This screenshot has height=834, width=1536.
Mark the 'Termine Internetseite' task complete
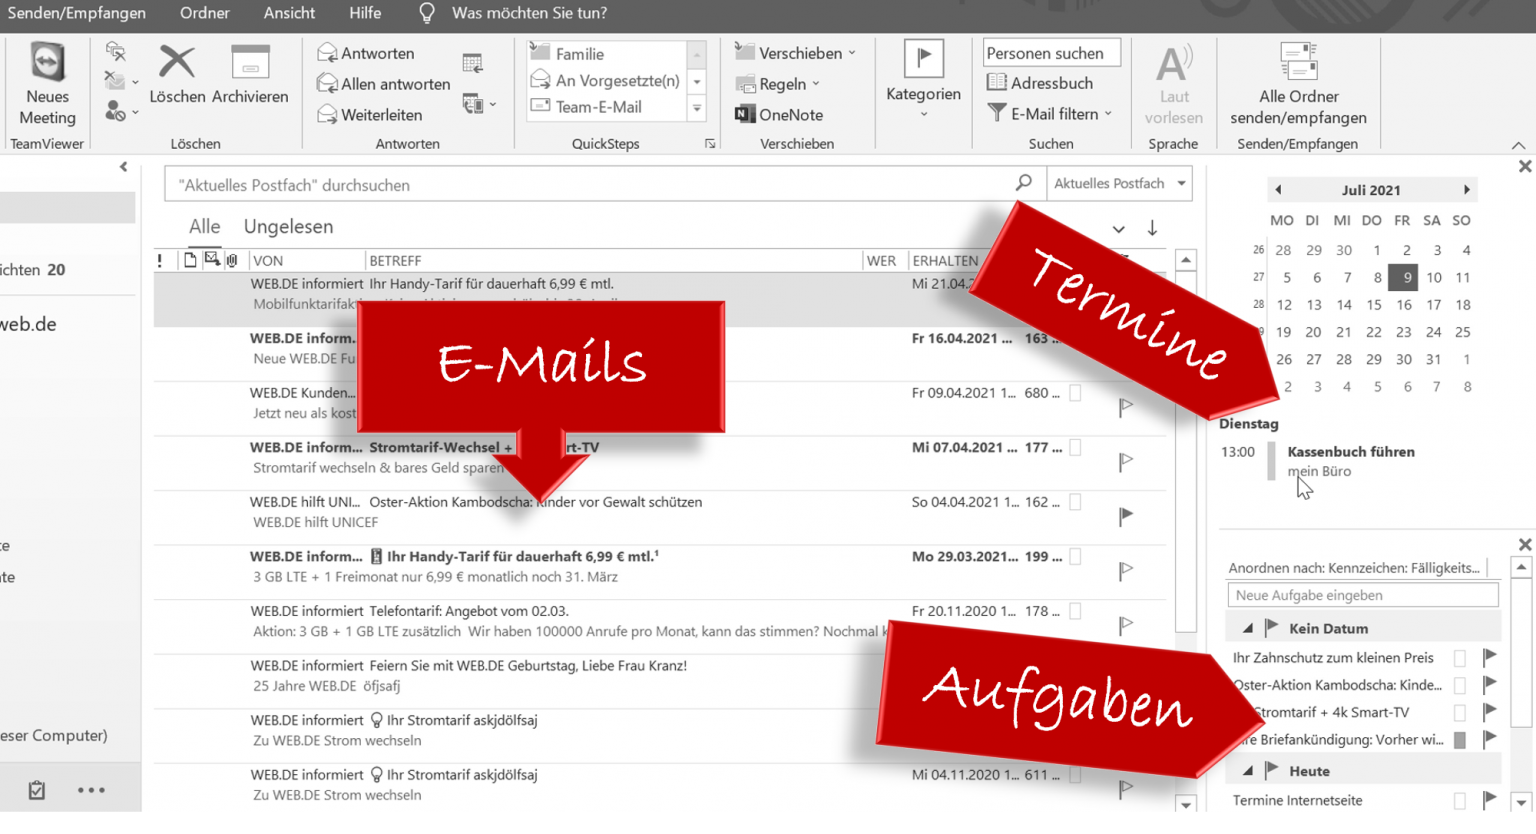click(x=1459, y=800)
